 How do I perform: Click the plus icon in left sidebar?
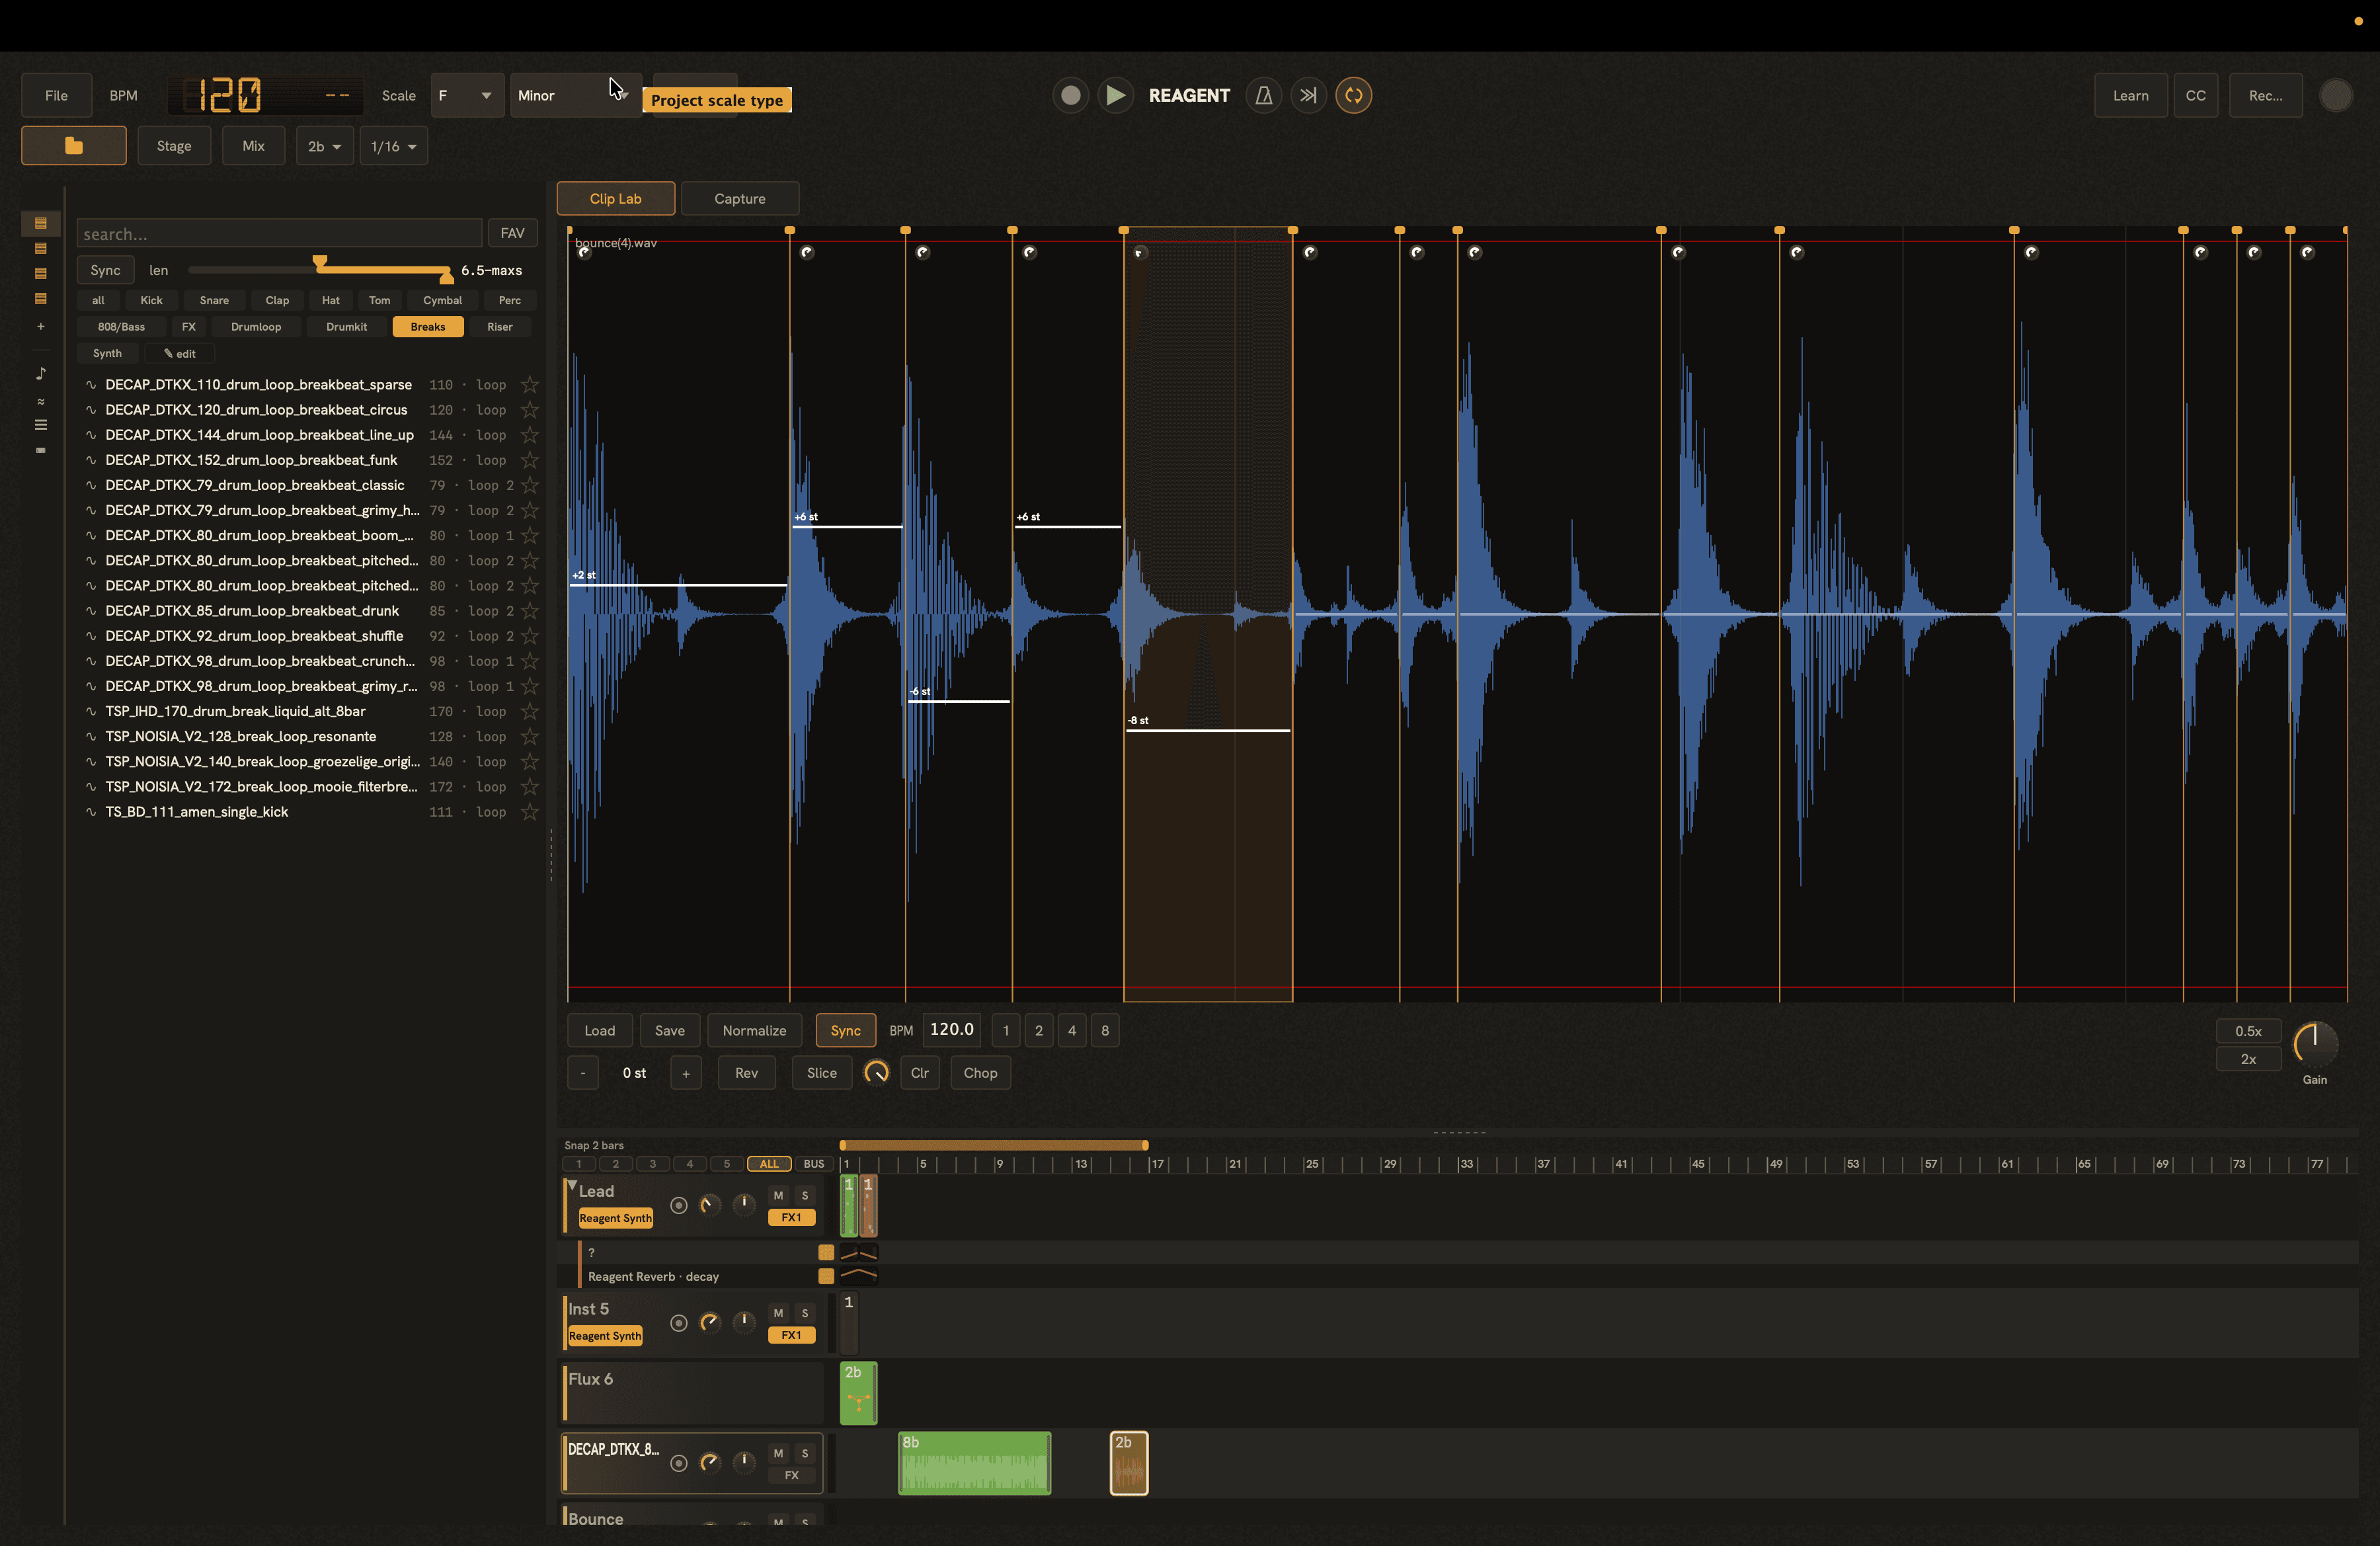click(x=41, y=326)
